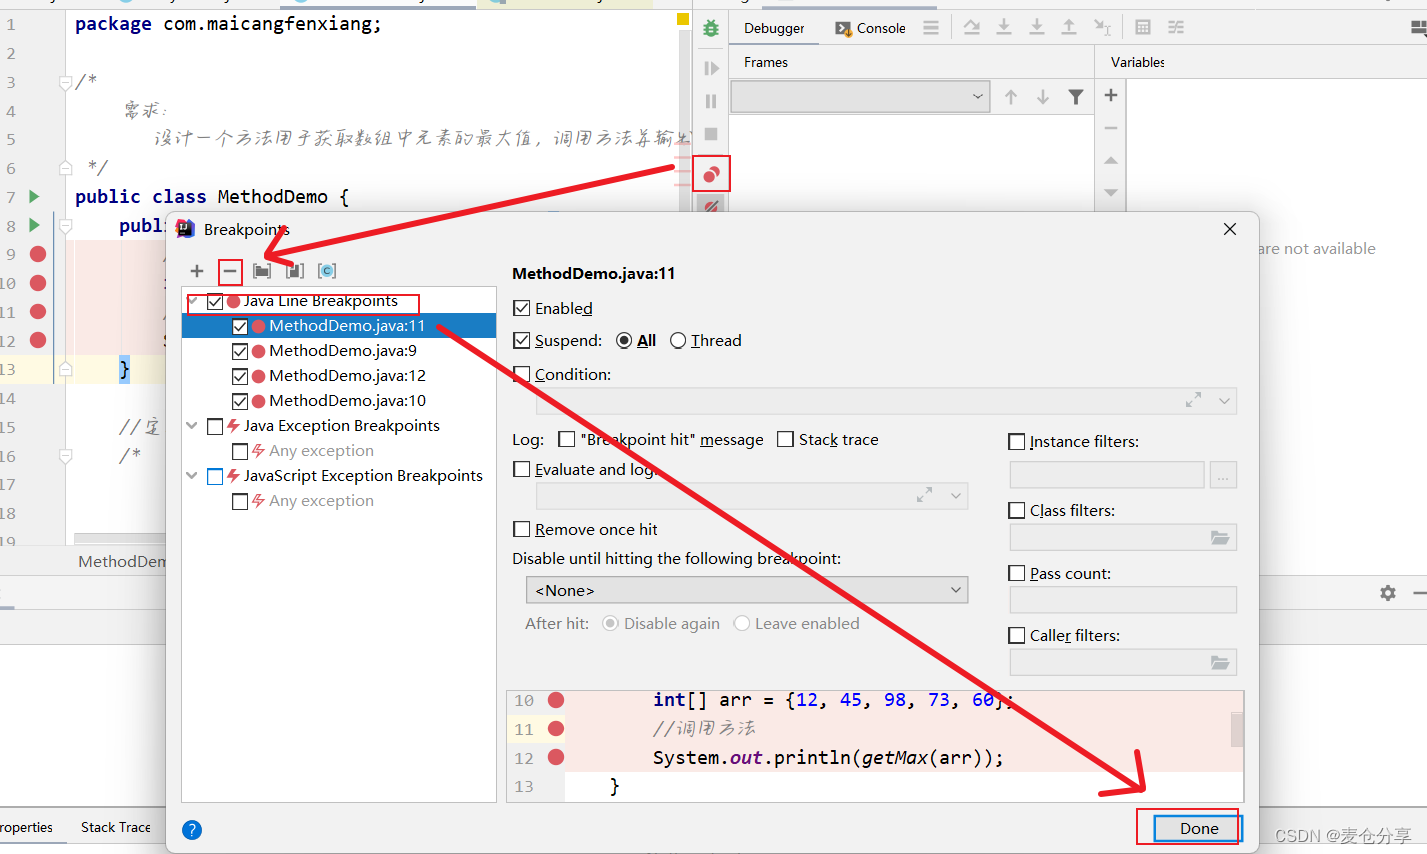Image resolution: width=1427 pixels, height=854 pixels.
Task: Click the Frames filter funnel icon
Action: tap(1076, 97)
